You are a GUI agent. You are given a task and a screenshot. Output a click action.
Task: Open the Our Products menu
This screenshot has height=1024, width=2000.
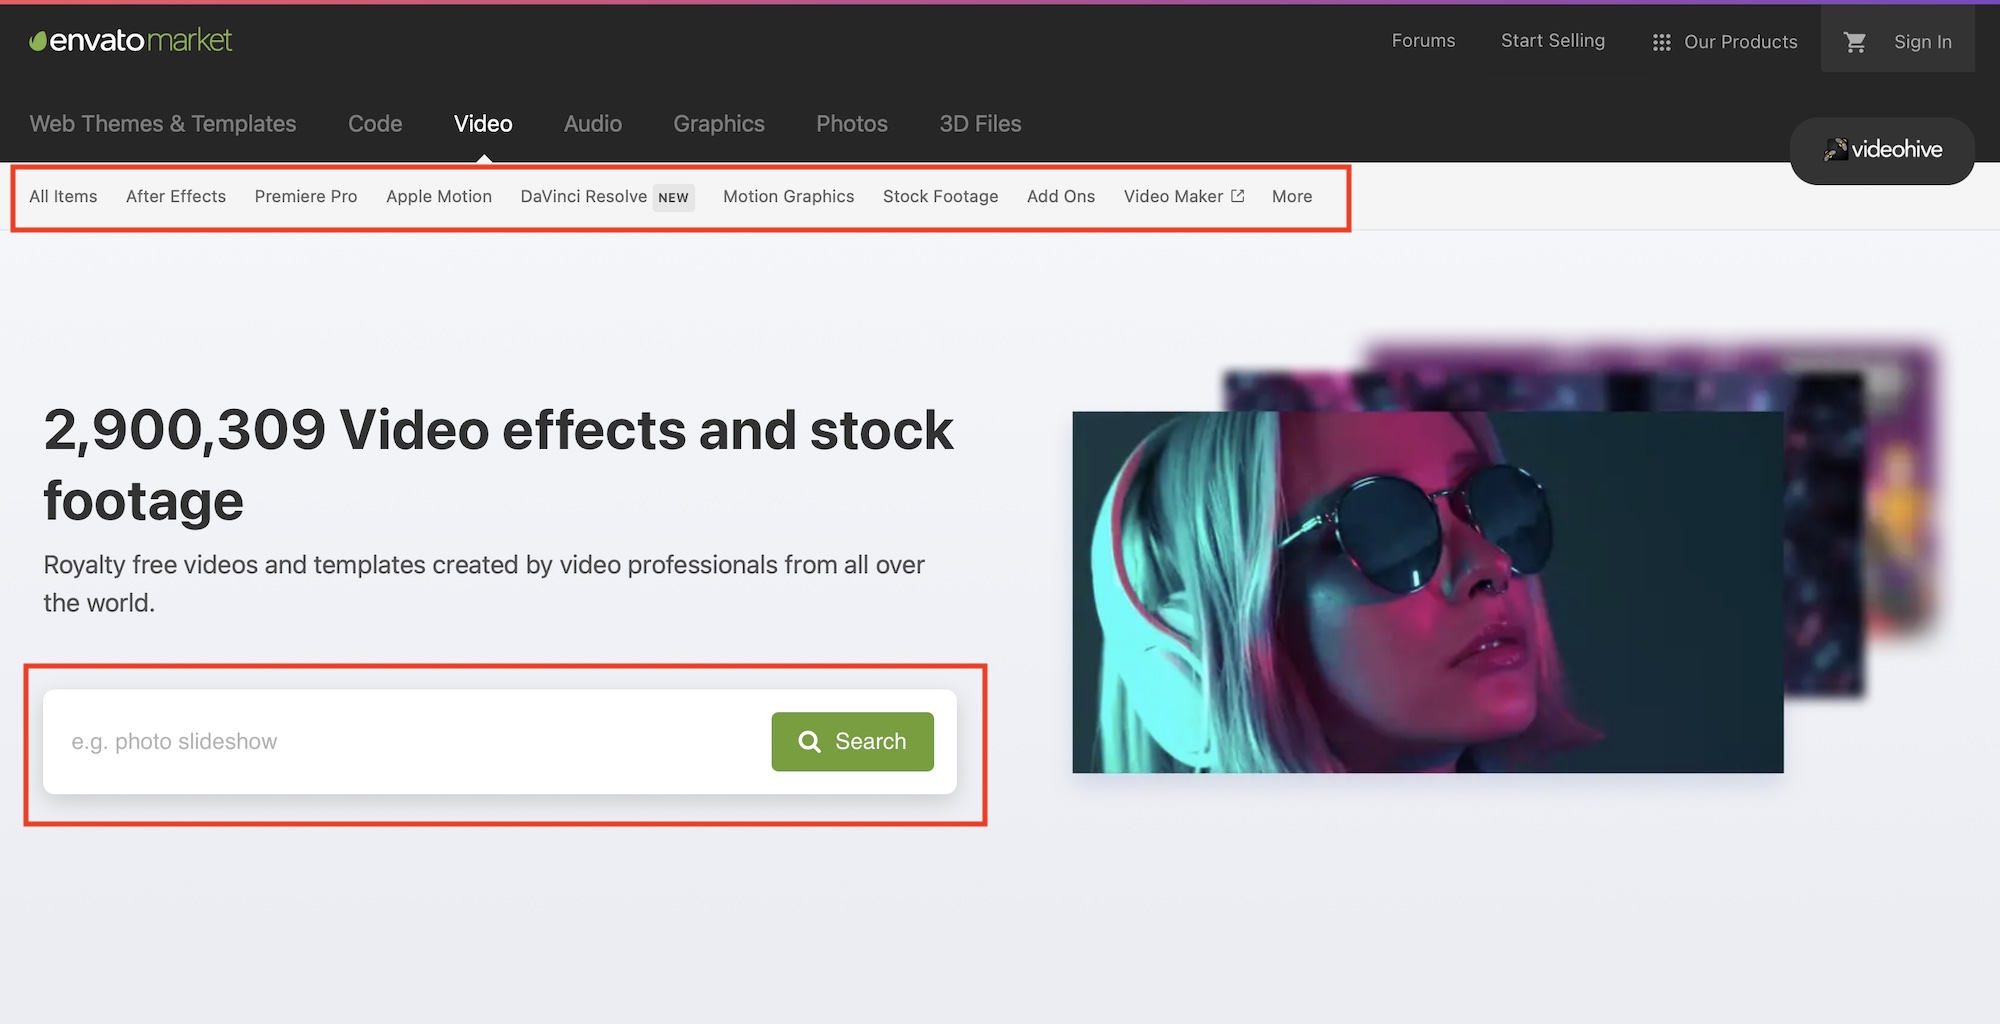(x=1740, y=42)
